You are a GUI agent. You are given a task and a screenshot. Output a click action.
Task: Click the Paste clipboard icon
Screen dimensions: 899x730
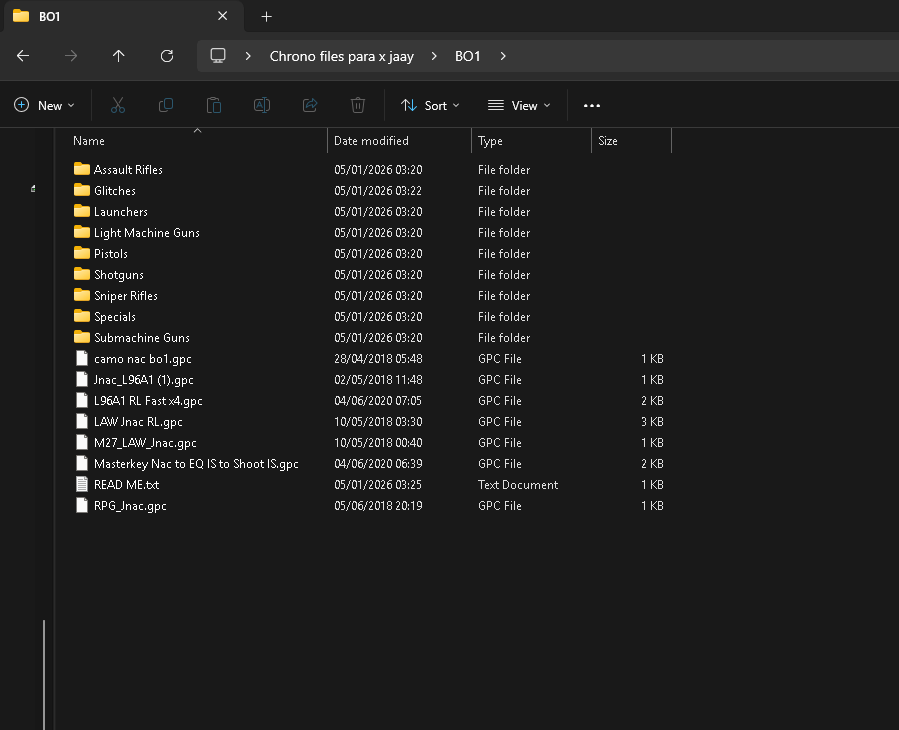pos(213,105)
